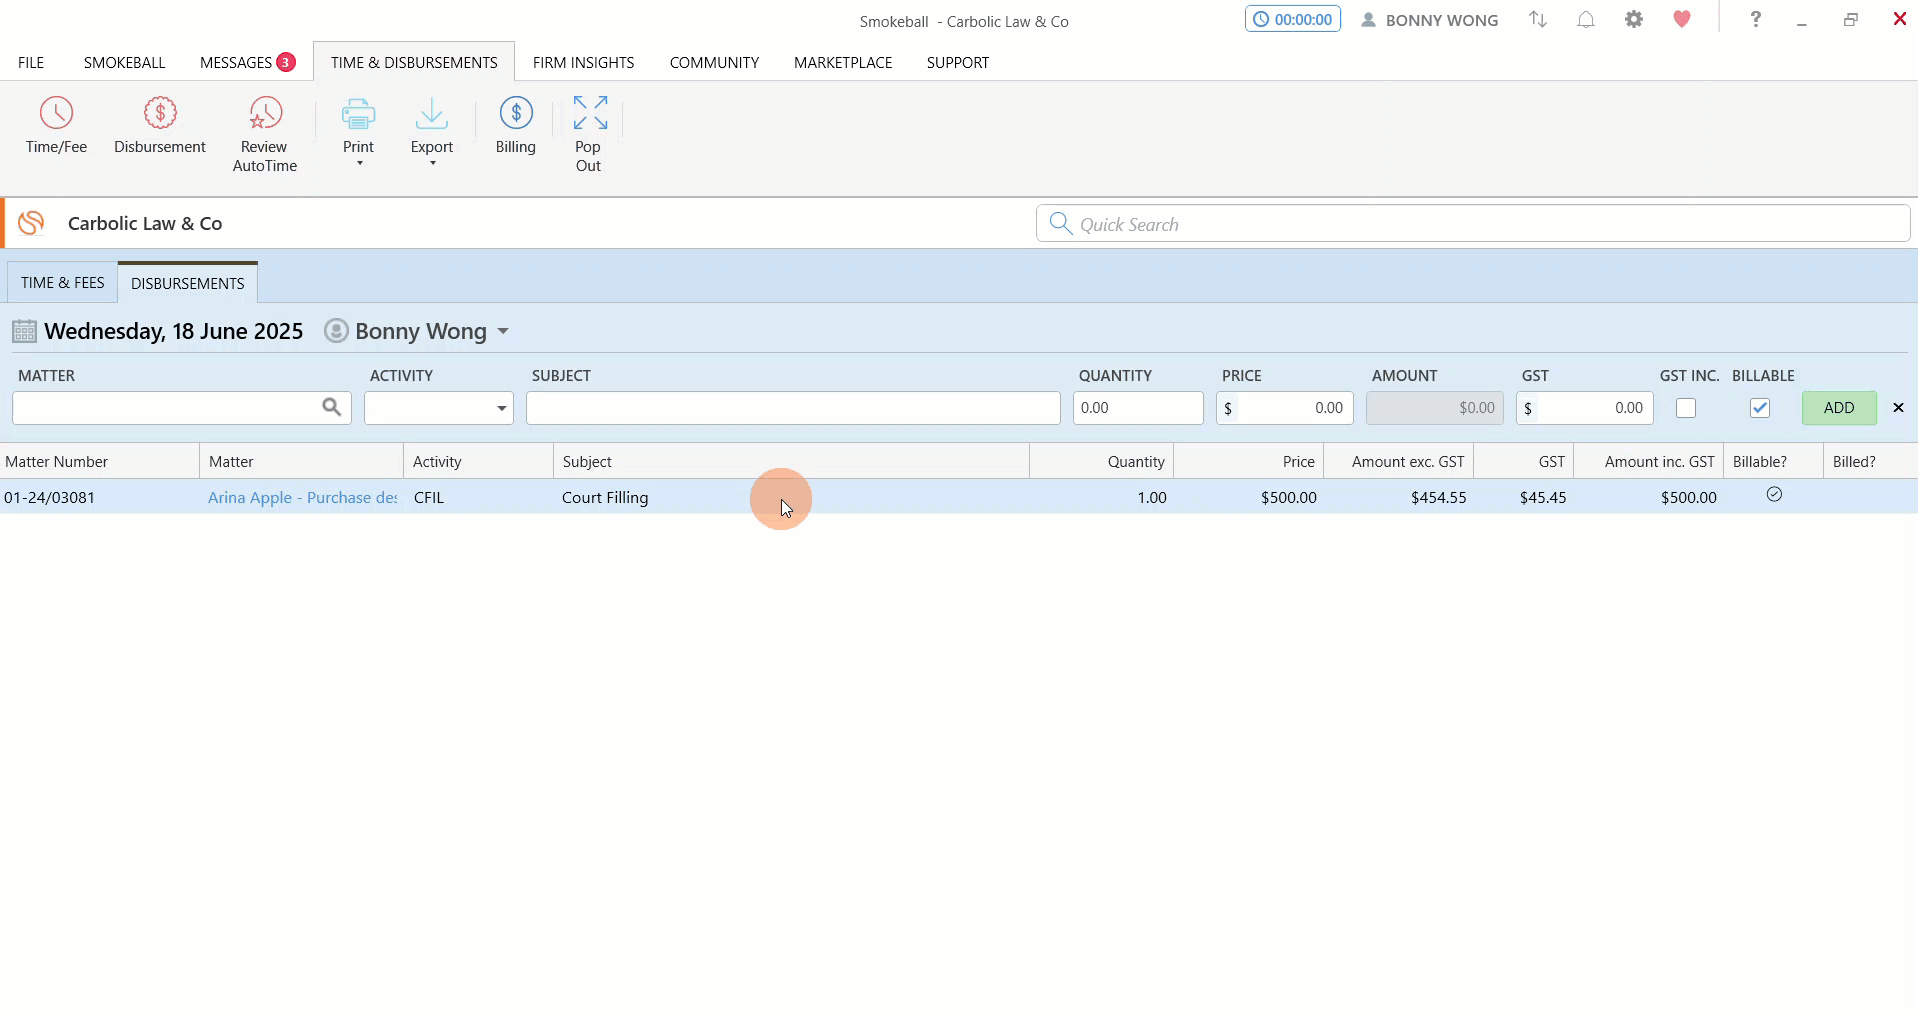The width and height of the screenshot is (1918, 1020).
Task: Select the TIME & DISBURSEMENTS ribbon tab
Action: point(414,62)
